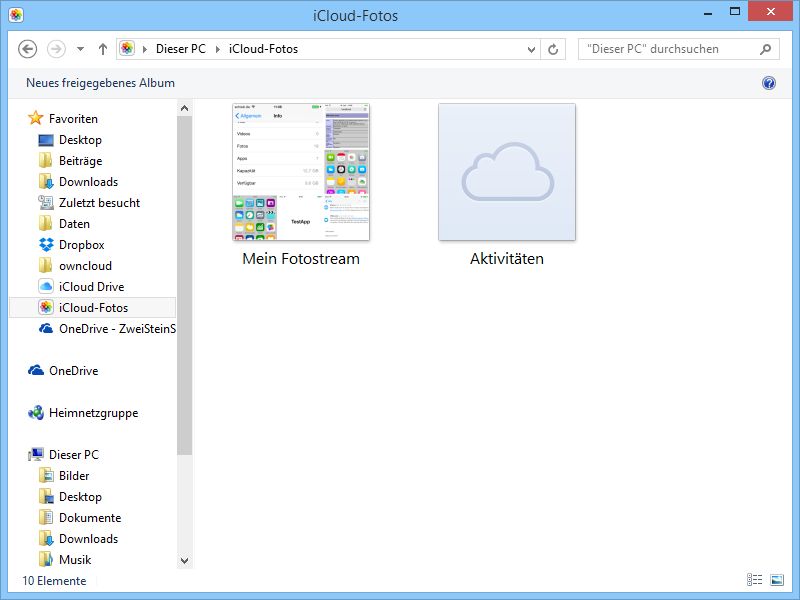Click the iCloud-Fotos sidebar flower icon
Viewport: 800px width, 600px height.
[46, 307]
